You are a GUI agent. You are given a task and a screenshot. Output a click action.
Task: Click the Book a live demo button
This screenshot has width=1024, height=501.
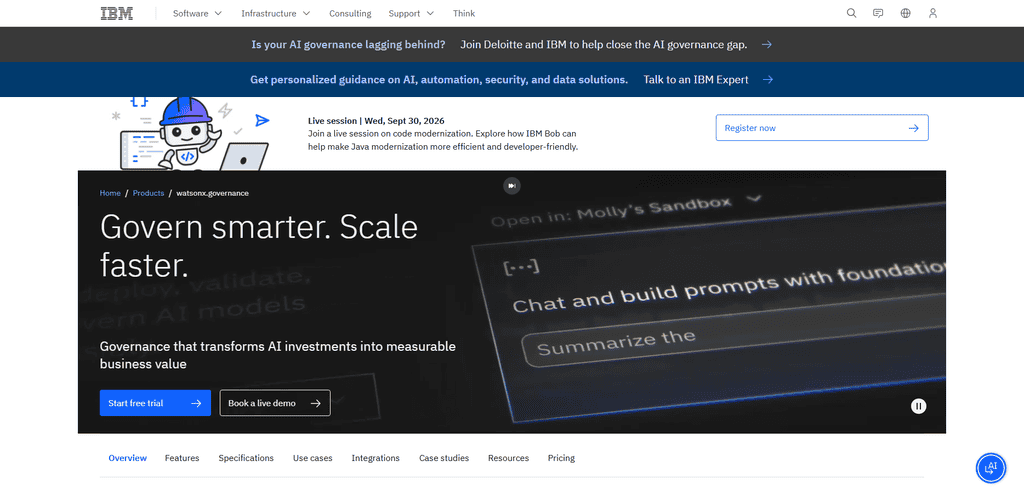tap(275, 403)
